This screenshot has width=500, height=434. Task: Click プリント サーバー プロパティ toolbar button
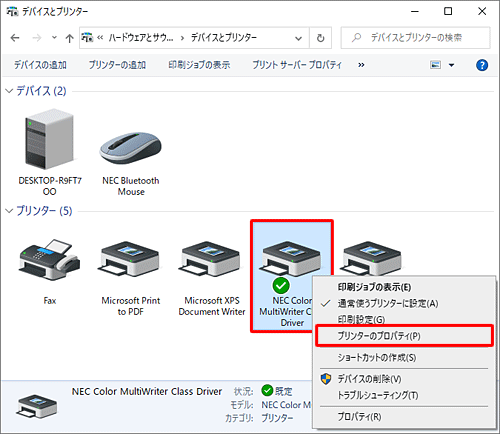297,65
